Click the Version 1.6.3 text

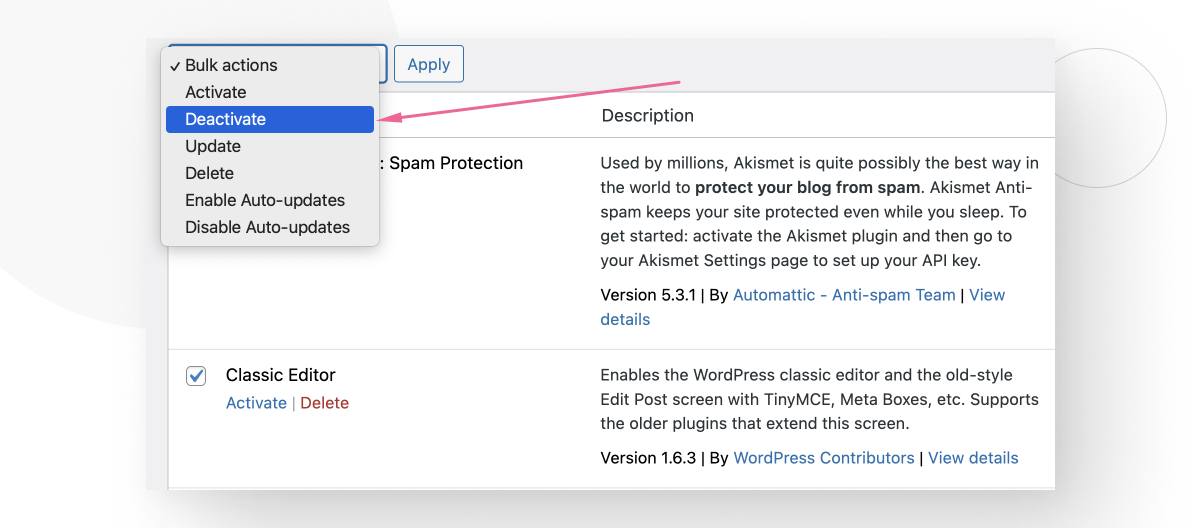tap(649, 458)
